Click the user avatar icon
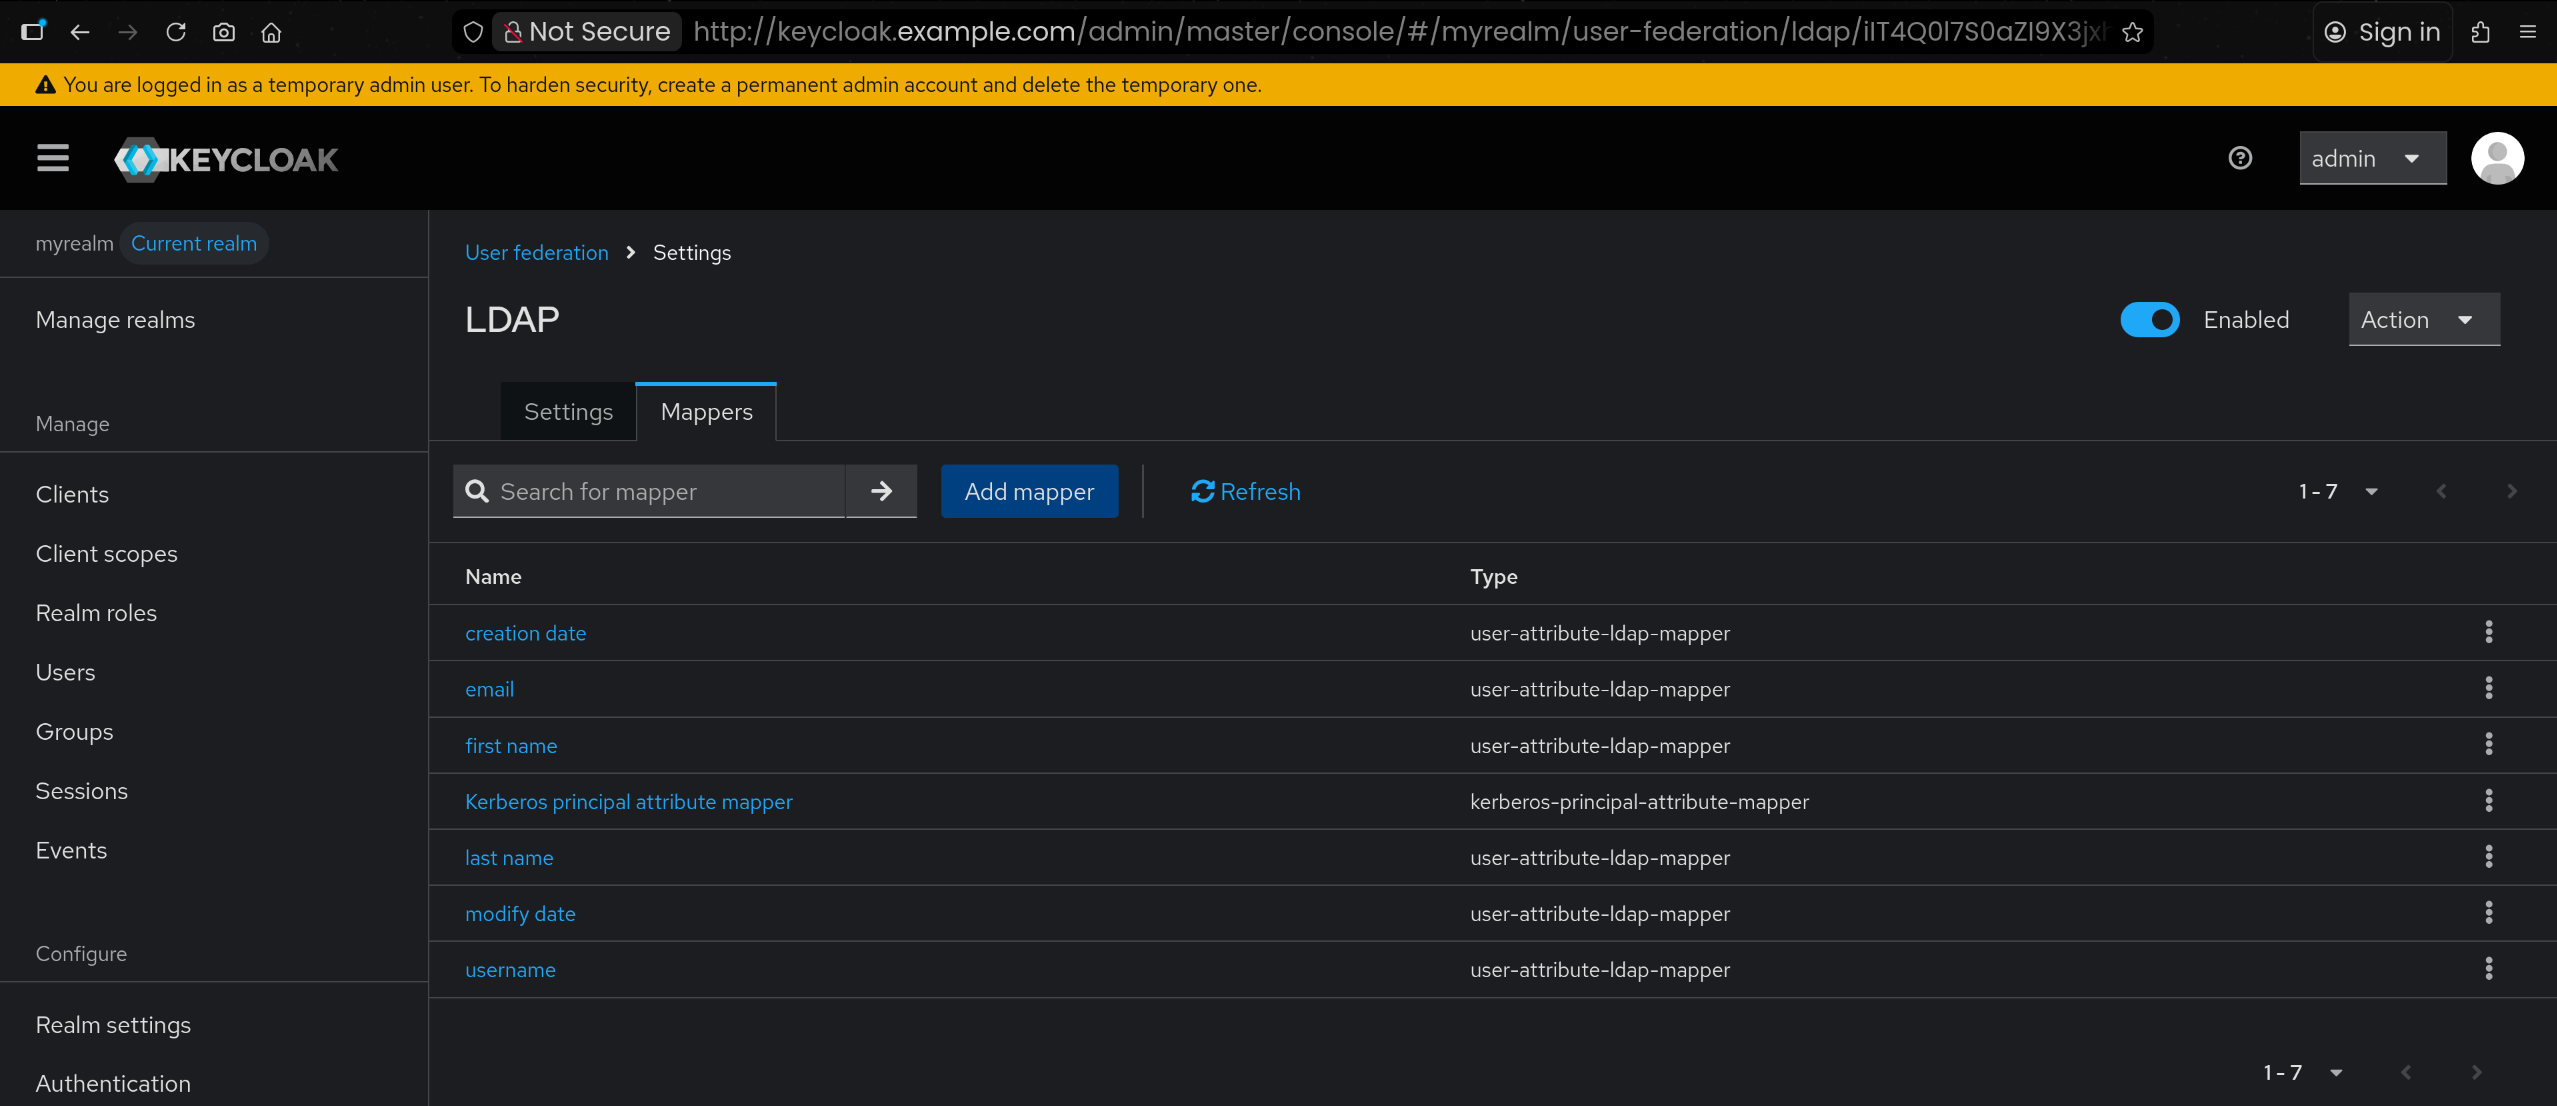 [x=2496, y=158]
